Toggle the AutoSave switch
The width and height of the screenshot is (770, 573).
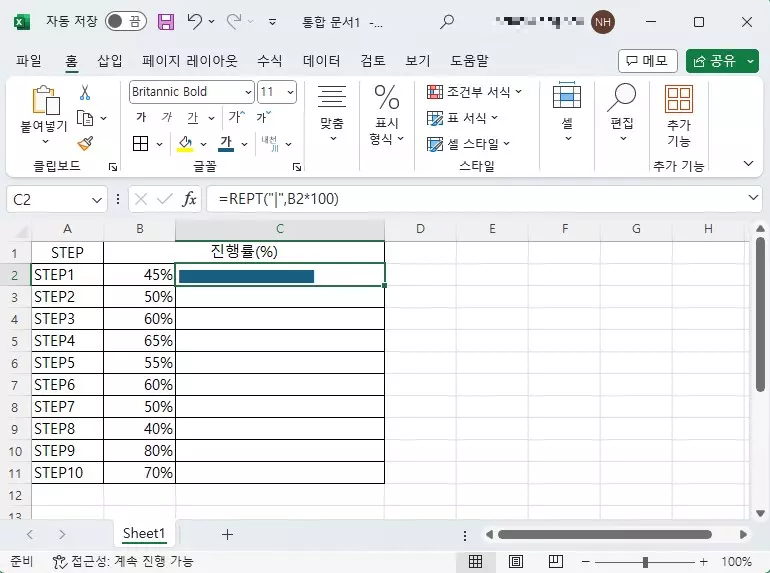tap(126, 21)
